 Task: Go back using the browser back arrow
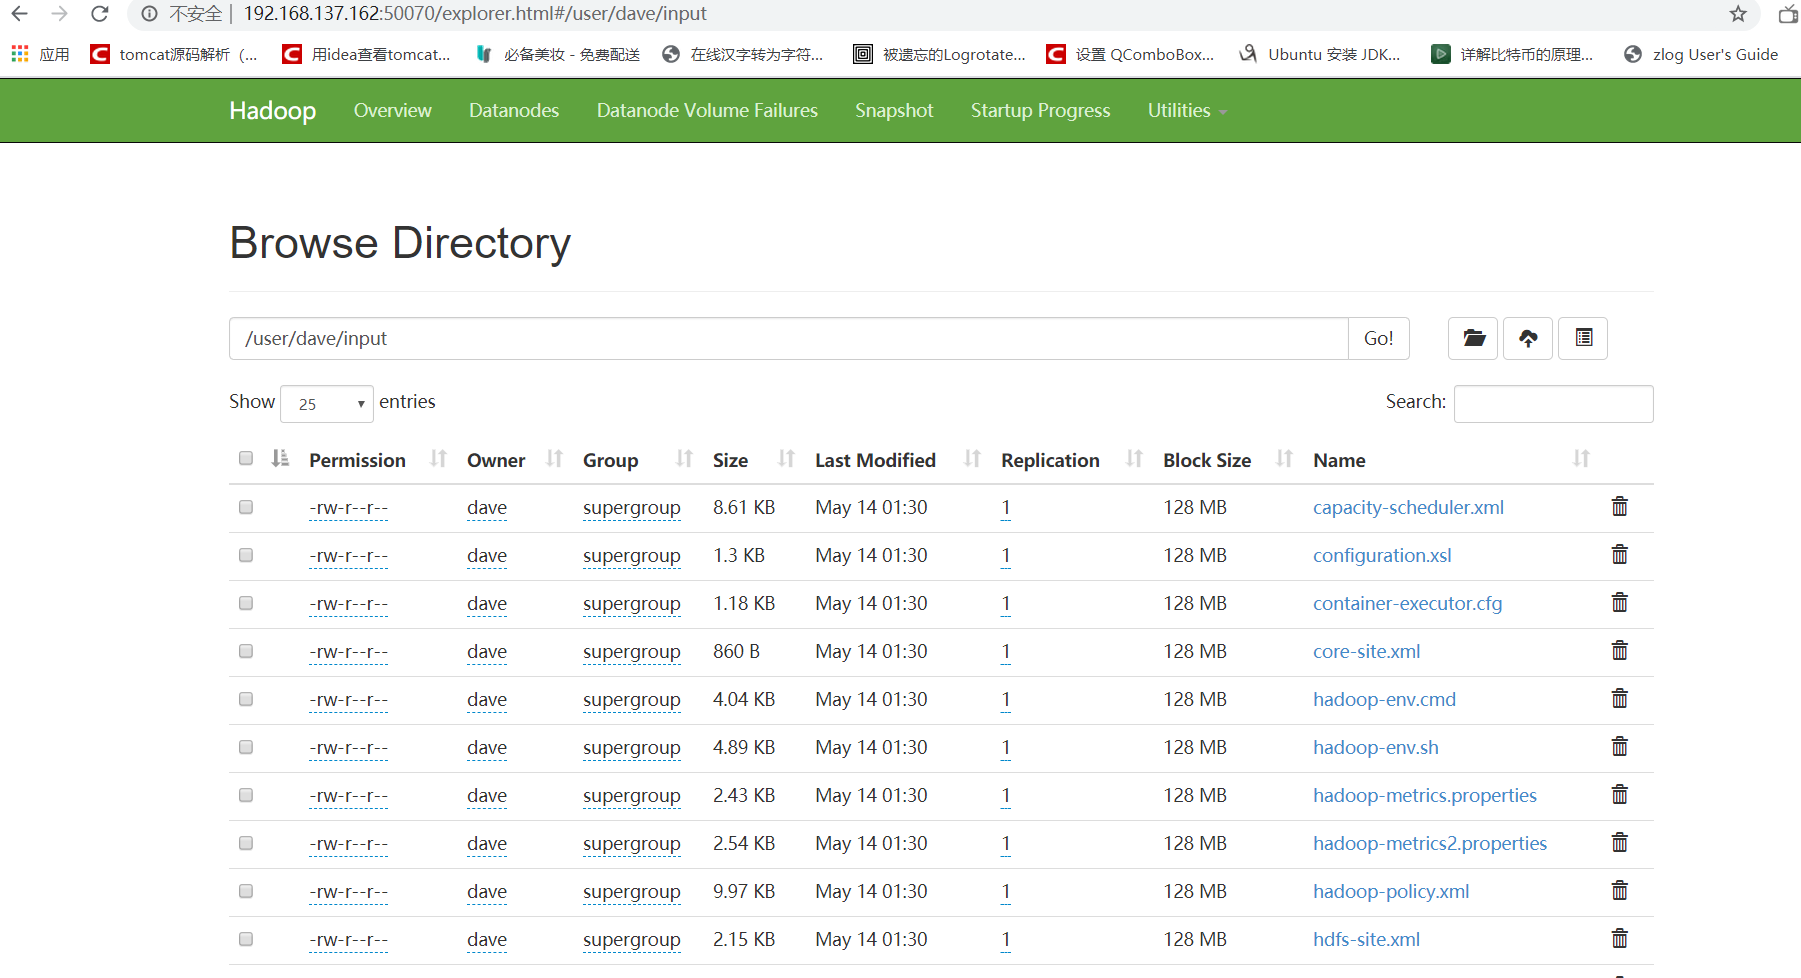coord(19,14)
